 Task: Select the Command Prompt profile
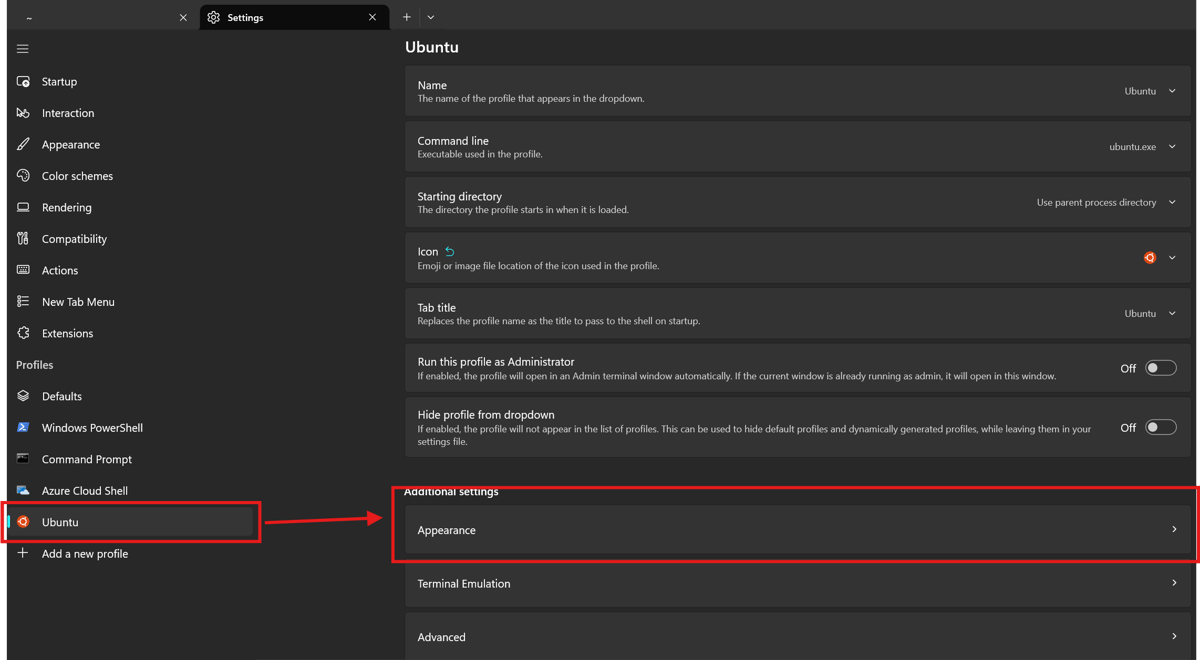click(x=131, y=459)
